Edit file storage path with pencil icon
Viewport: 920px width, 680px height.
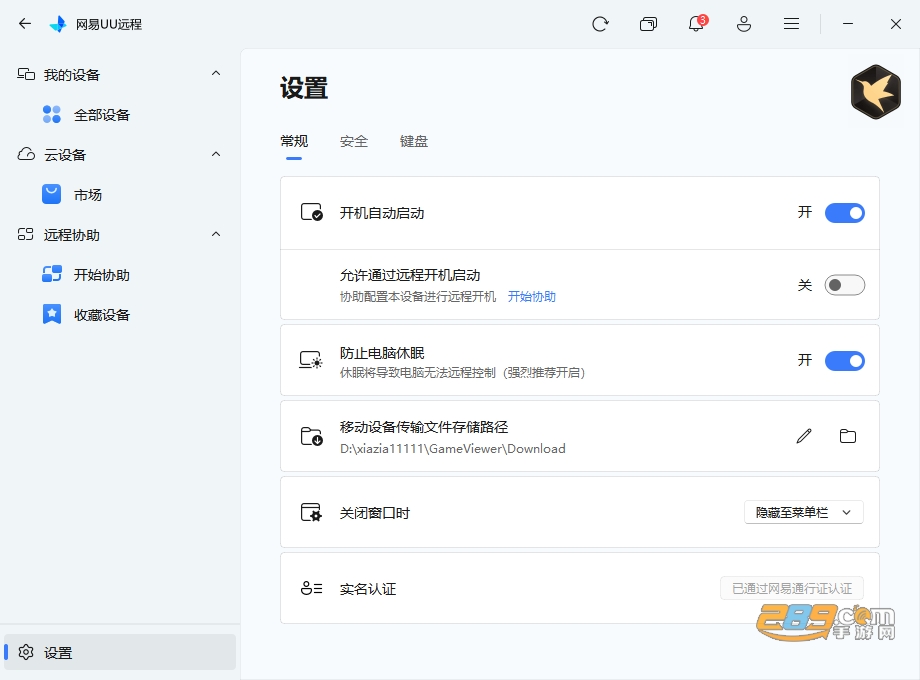[804, 436]
